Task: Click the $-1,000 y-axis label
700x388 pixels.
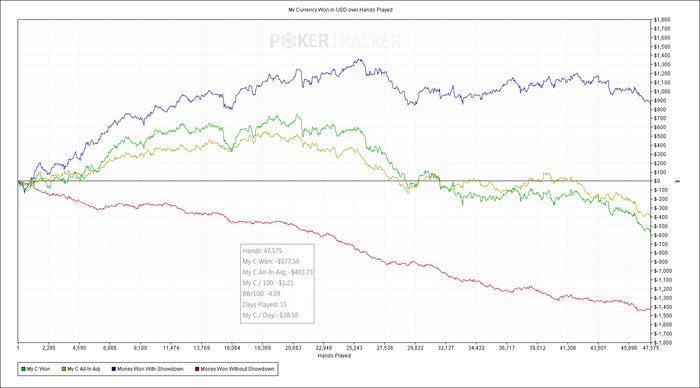Action: click(662, 271)
